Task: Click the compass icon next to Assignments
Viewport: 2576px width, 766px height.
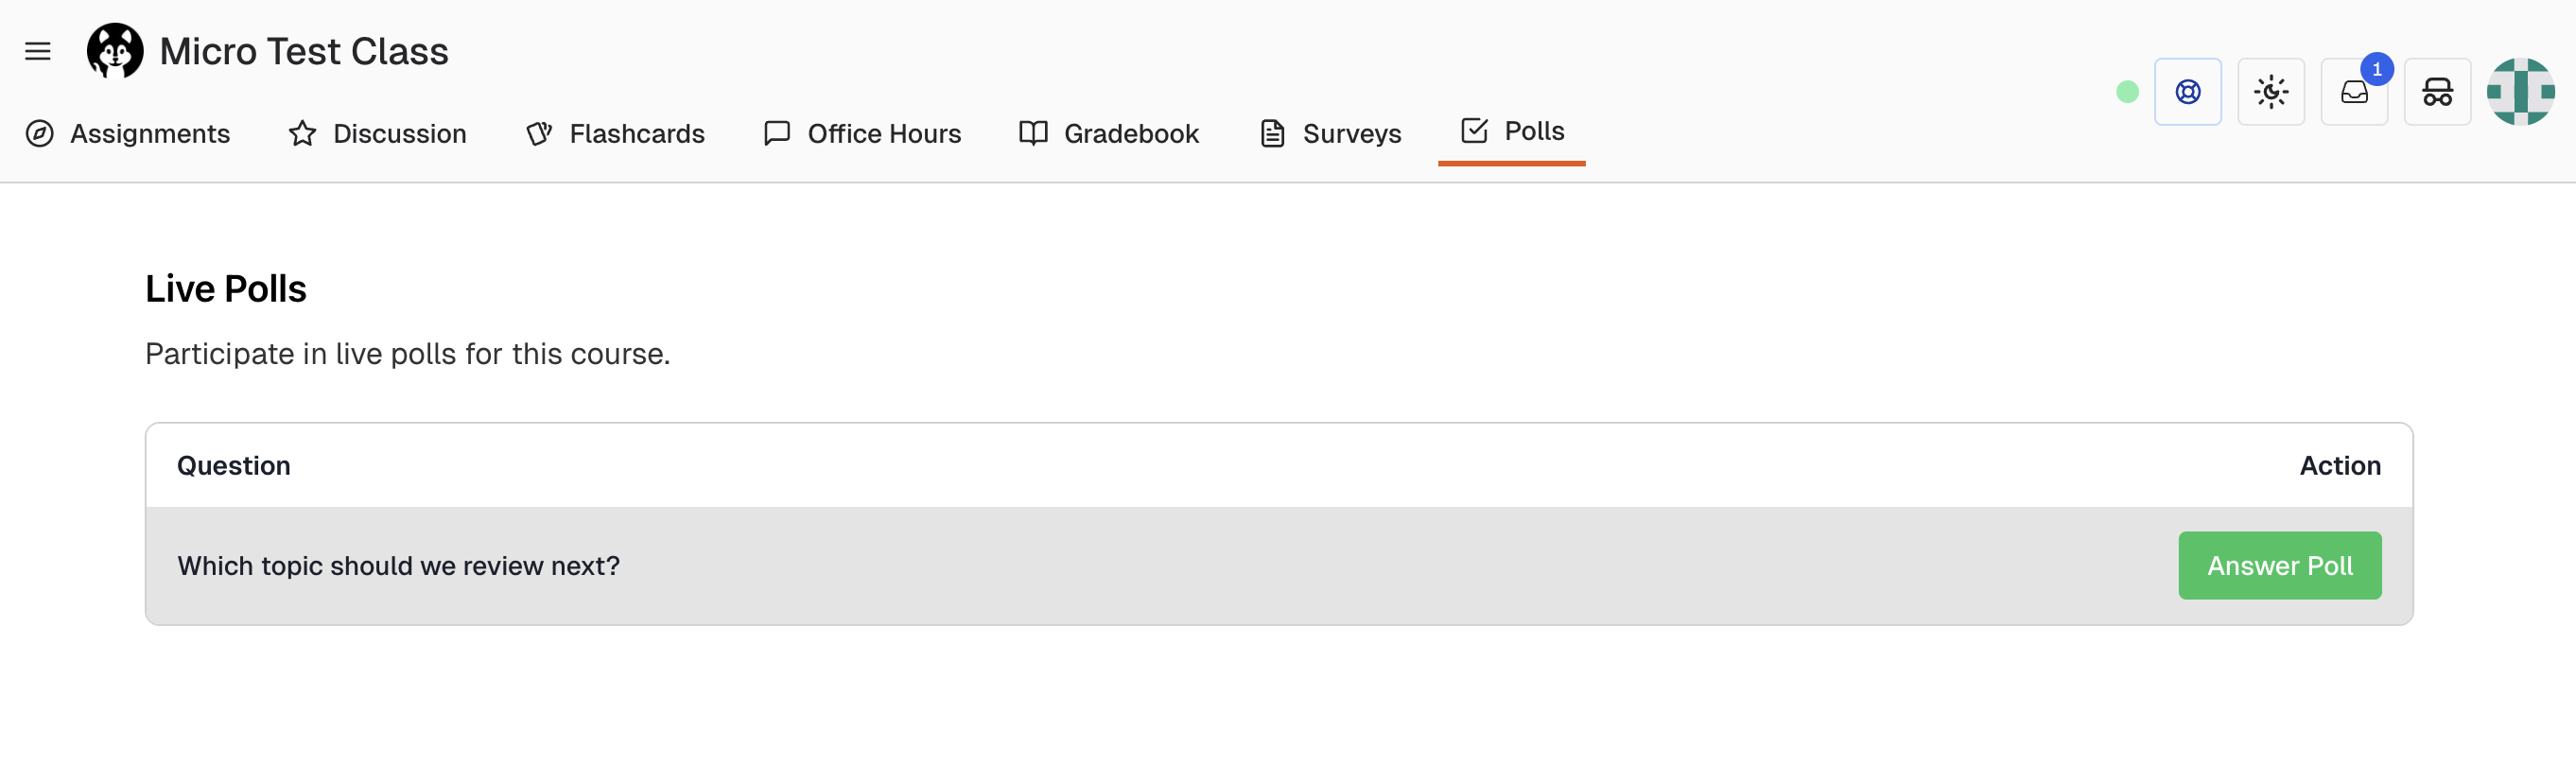Action: coord(41,133)
